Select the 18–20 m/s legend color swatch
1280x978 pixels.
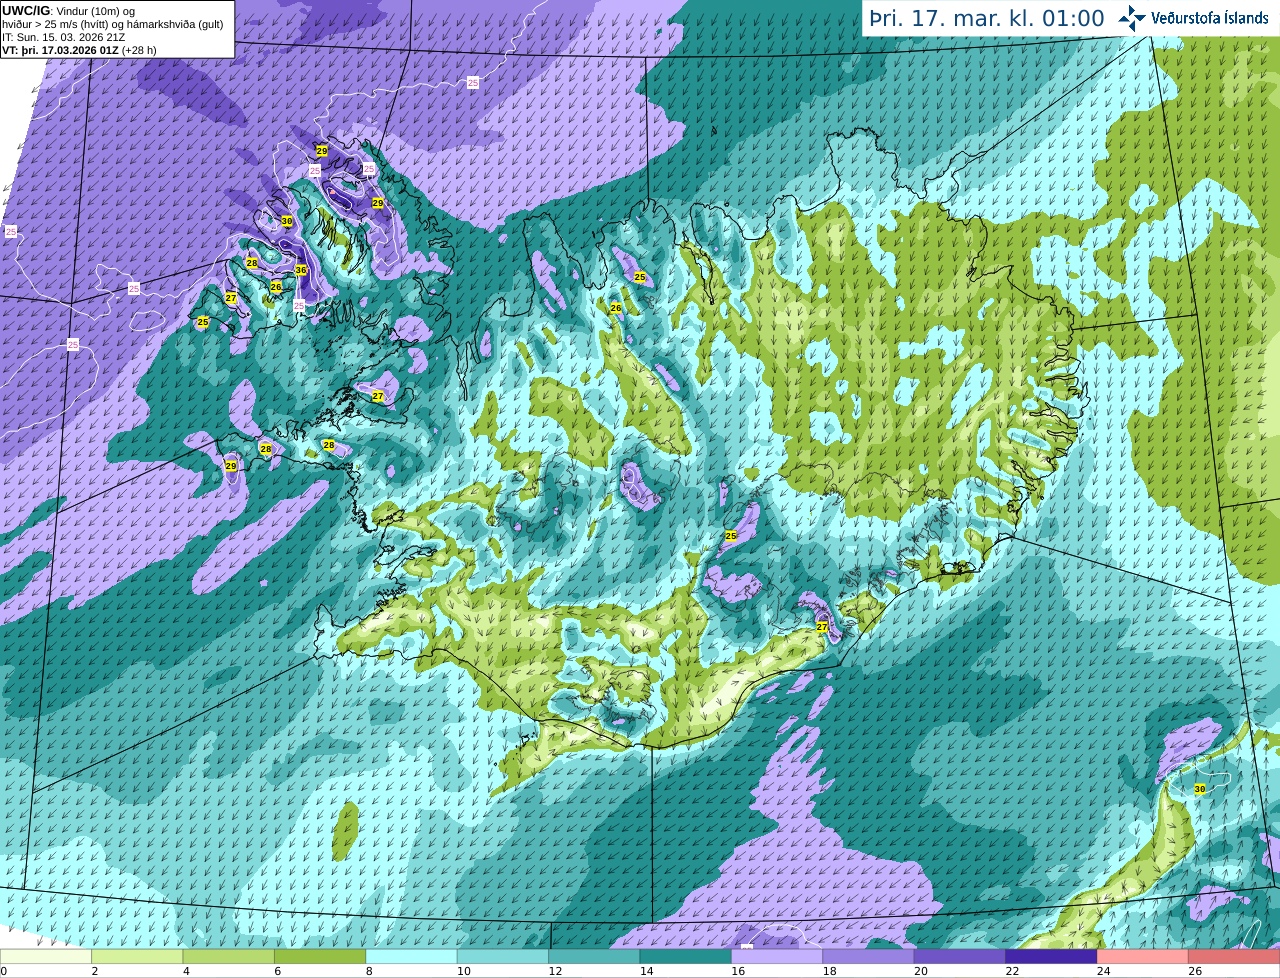click(x=868, y=956)
